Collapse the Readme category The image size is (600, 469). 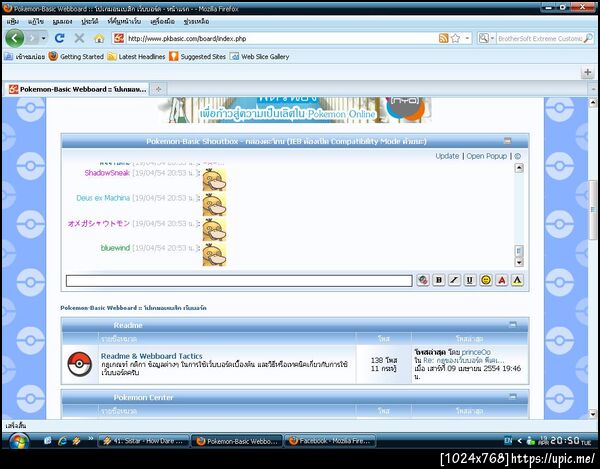pos(512,325)
